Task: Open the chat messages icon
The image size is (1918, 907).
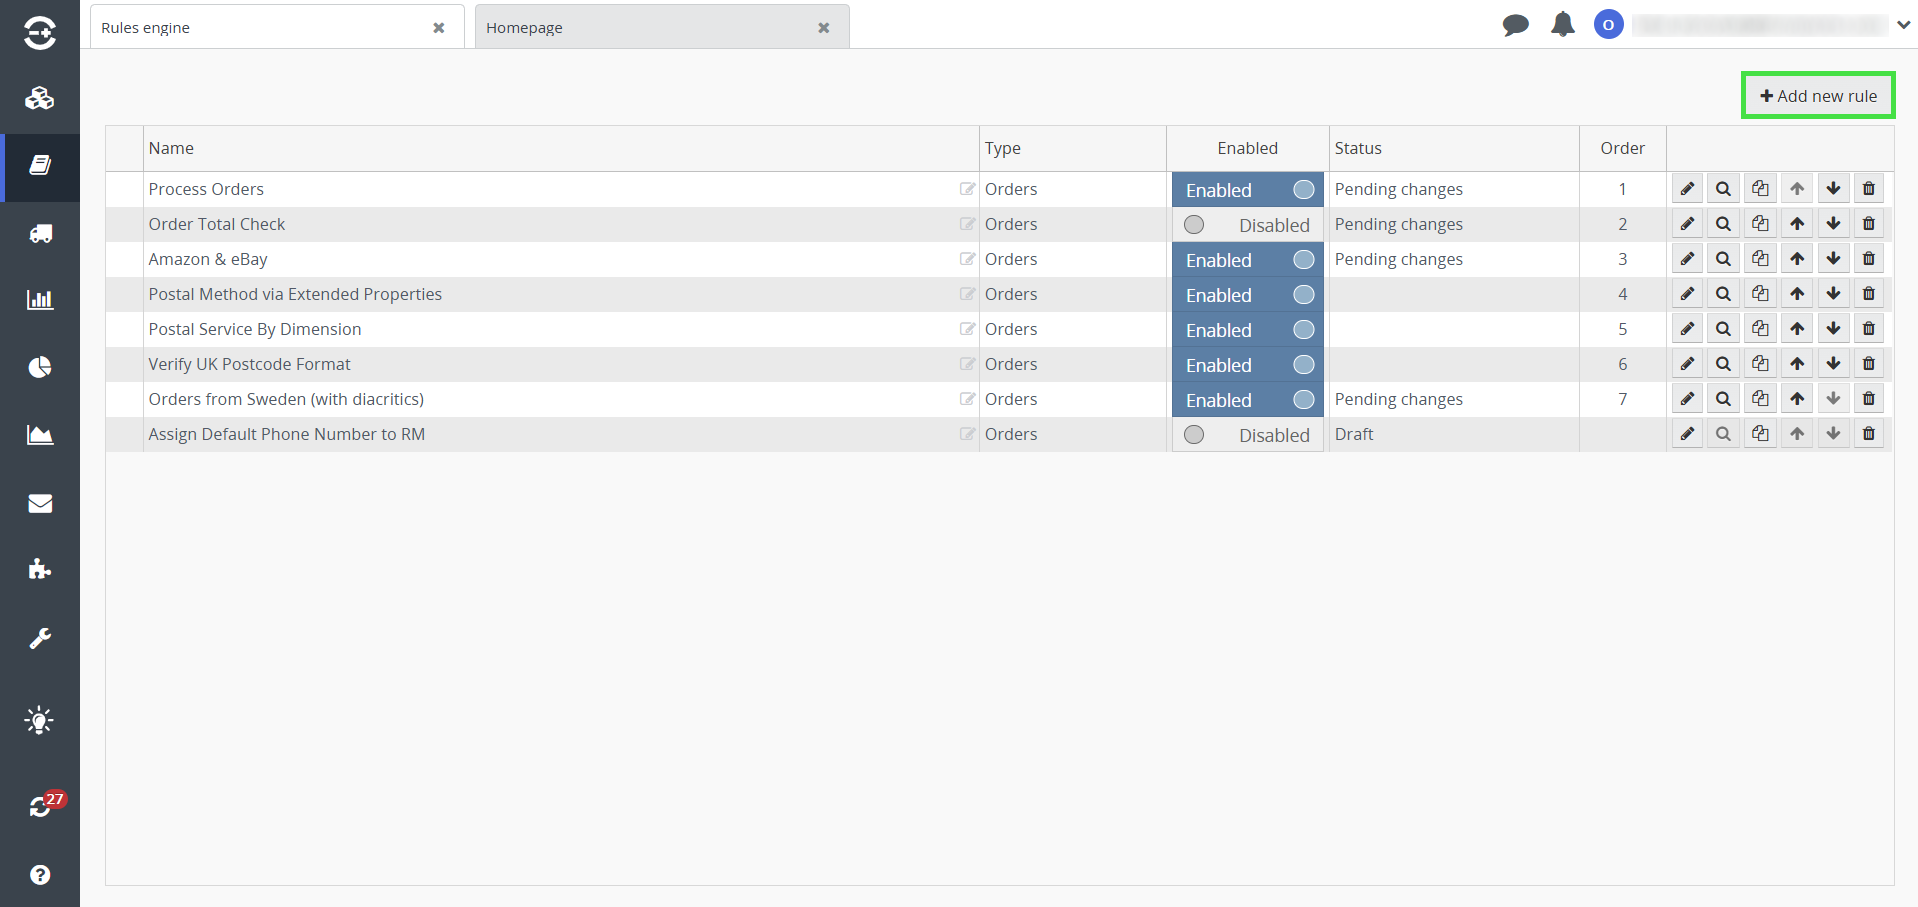Action: tap(1515, 25)
